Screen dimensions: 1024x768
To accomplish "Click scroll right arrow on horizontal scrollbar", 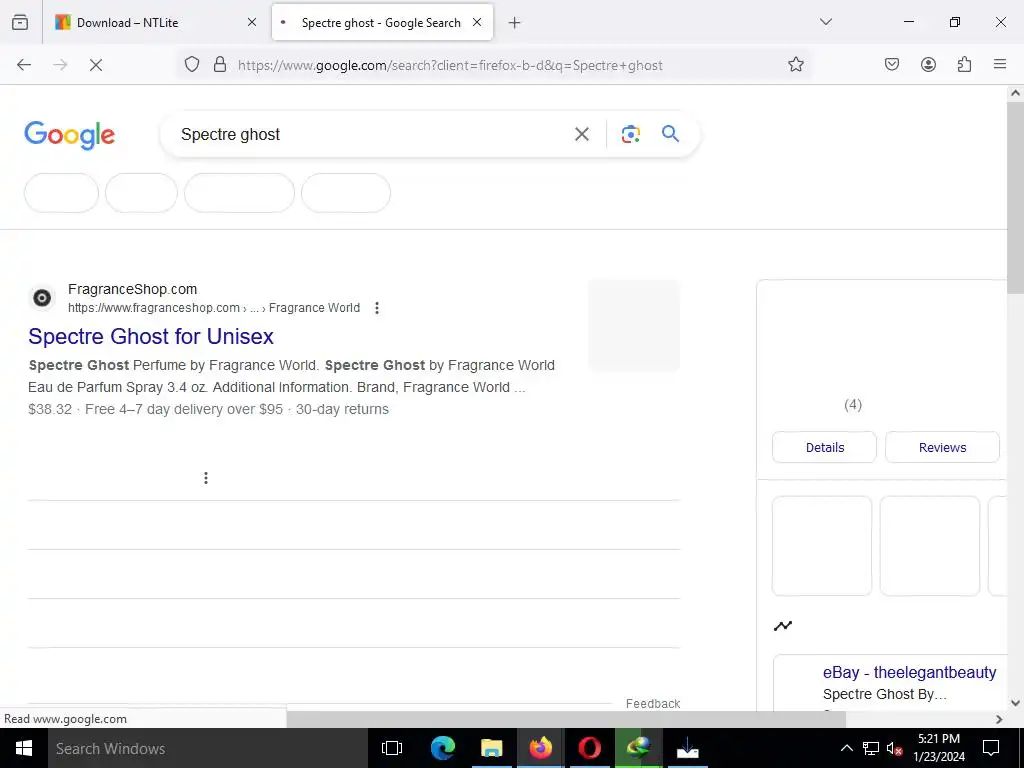I will [x=999, y=719].
